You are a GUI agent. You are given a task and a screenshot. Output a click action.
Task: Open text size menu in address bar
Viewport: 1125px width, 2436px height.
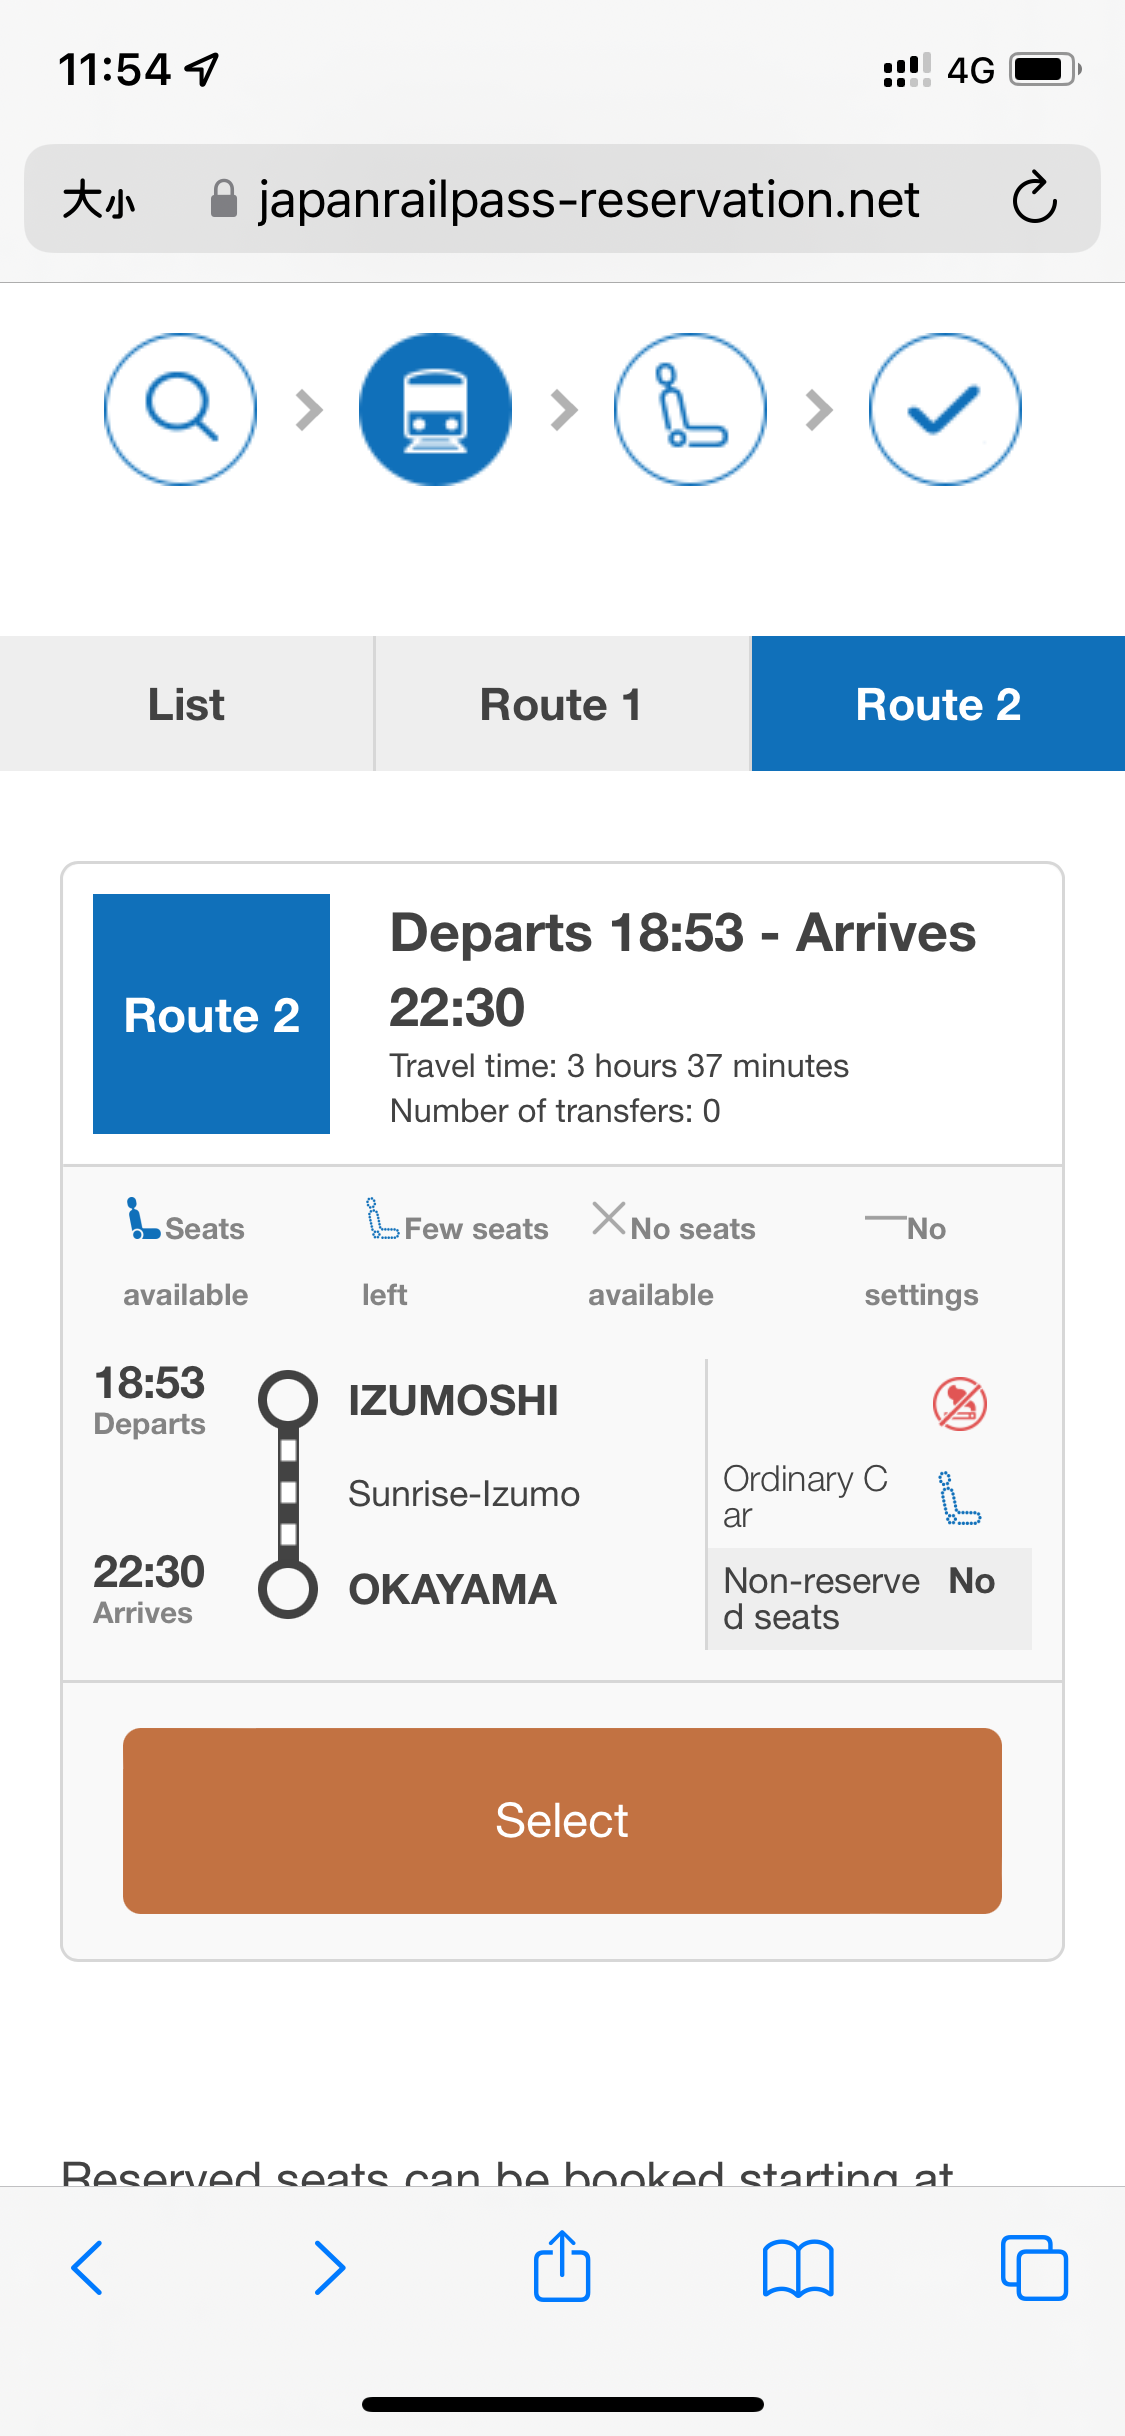pyautogui.click(x=98, y=199)
